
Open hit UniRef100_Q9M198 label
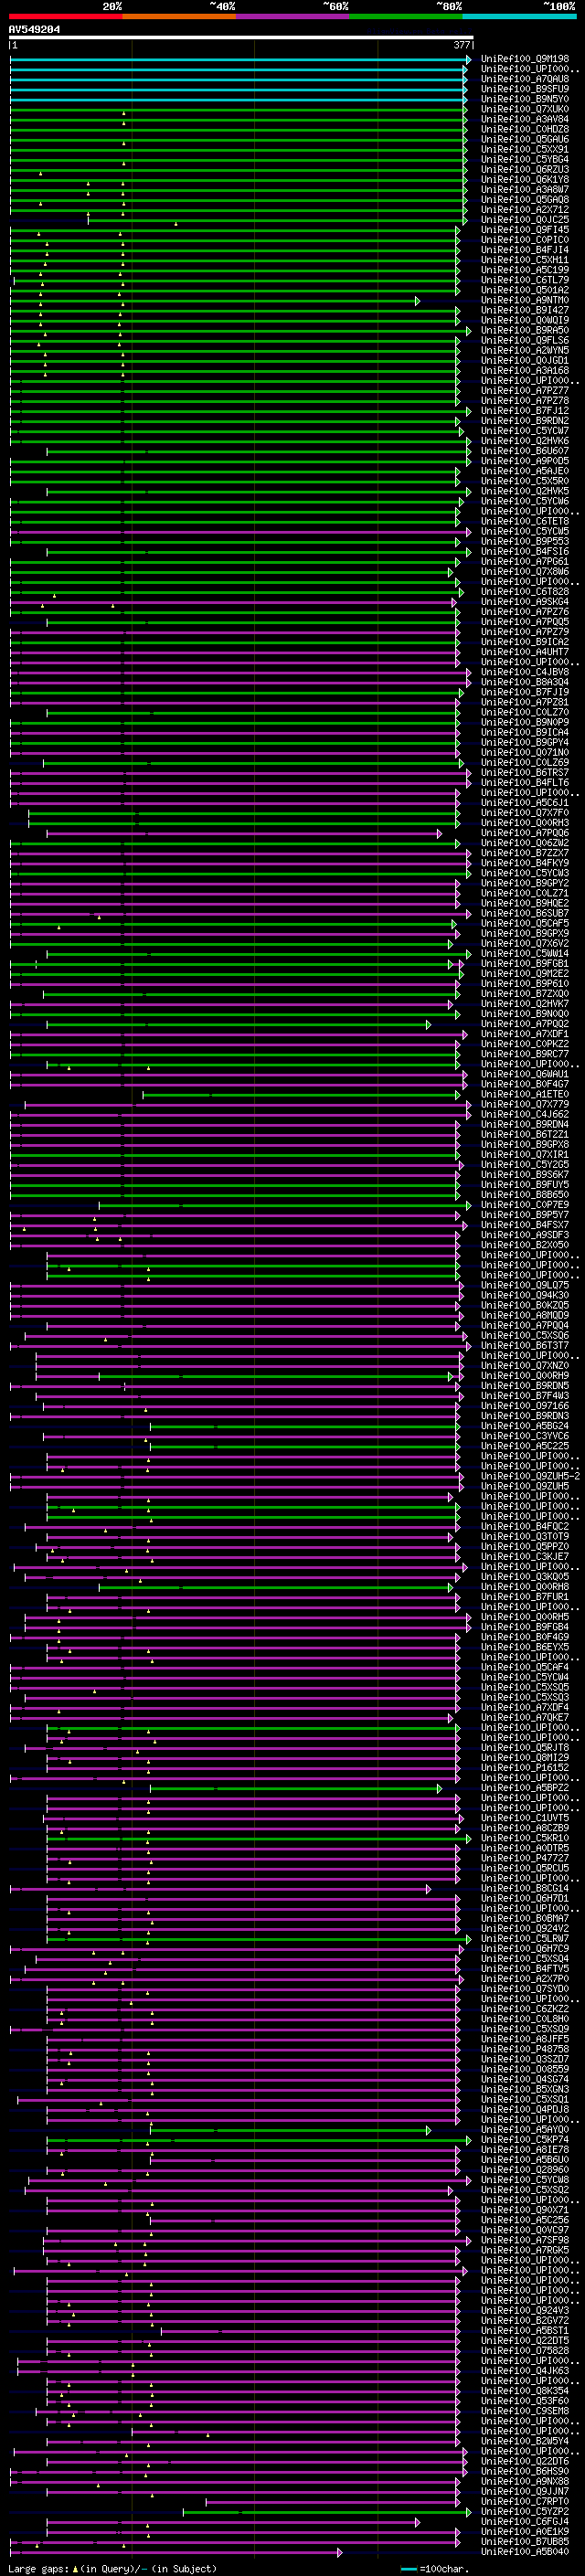click(x=525, y=59)
